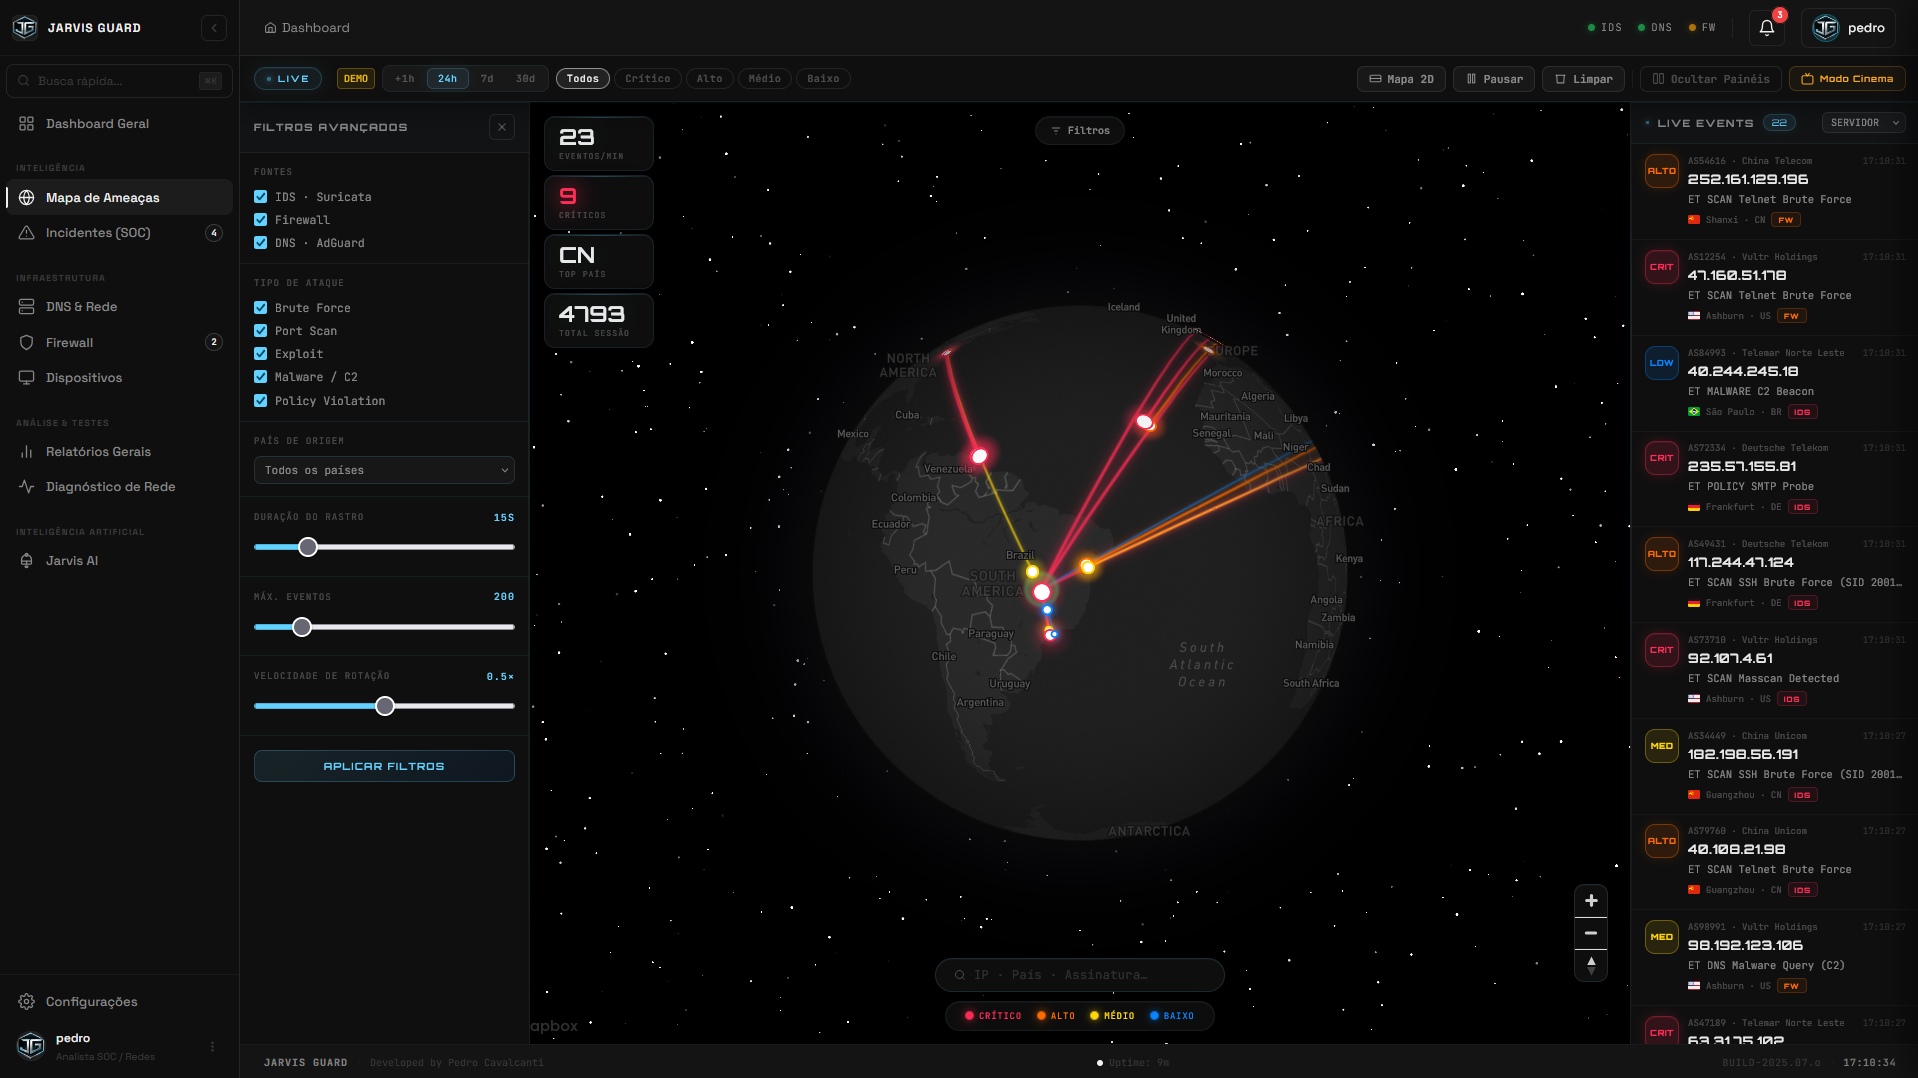This screenshot has height=1078, width=1918.
Task: Uncheck the IDS Suricata source
Action: coord(261,197)
